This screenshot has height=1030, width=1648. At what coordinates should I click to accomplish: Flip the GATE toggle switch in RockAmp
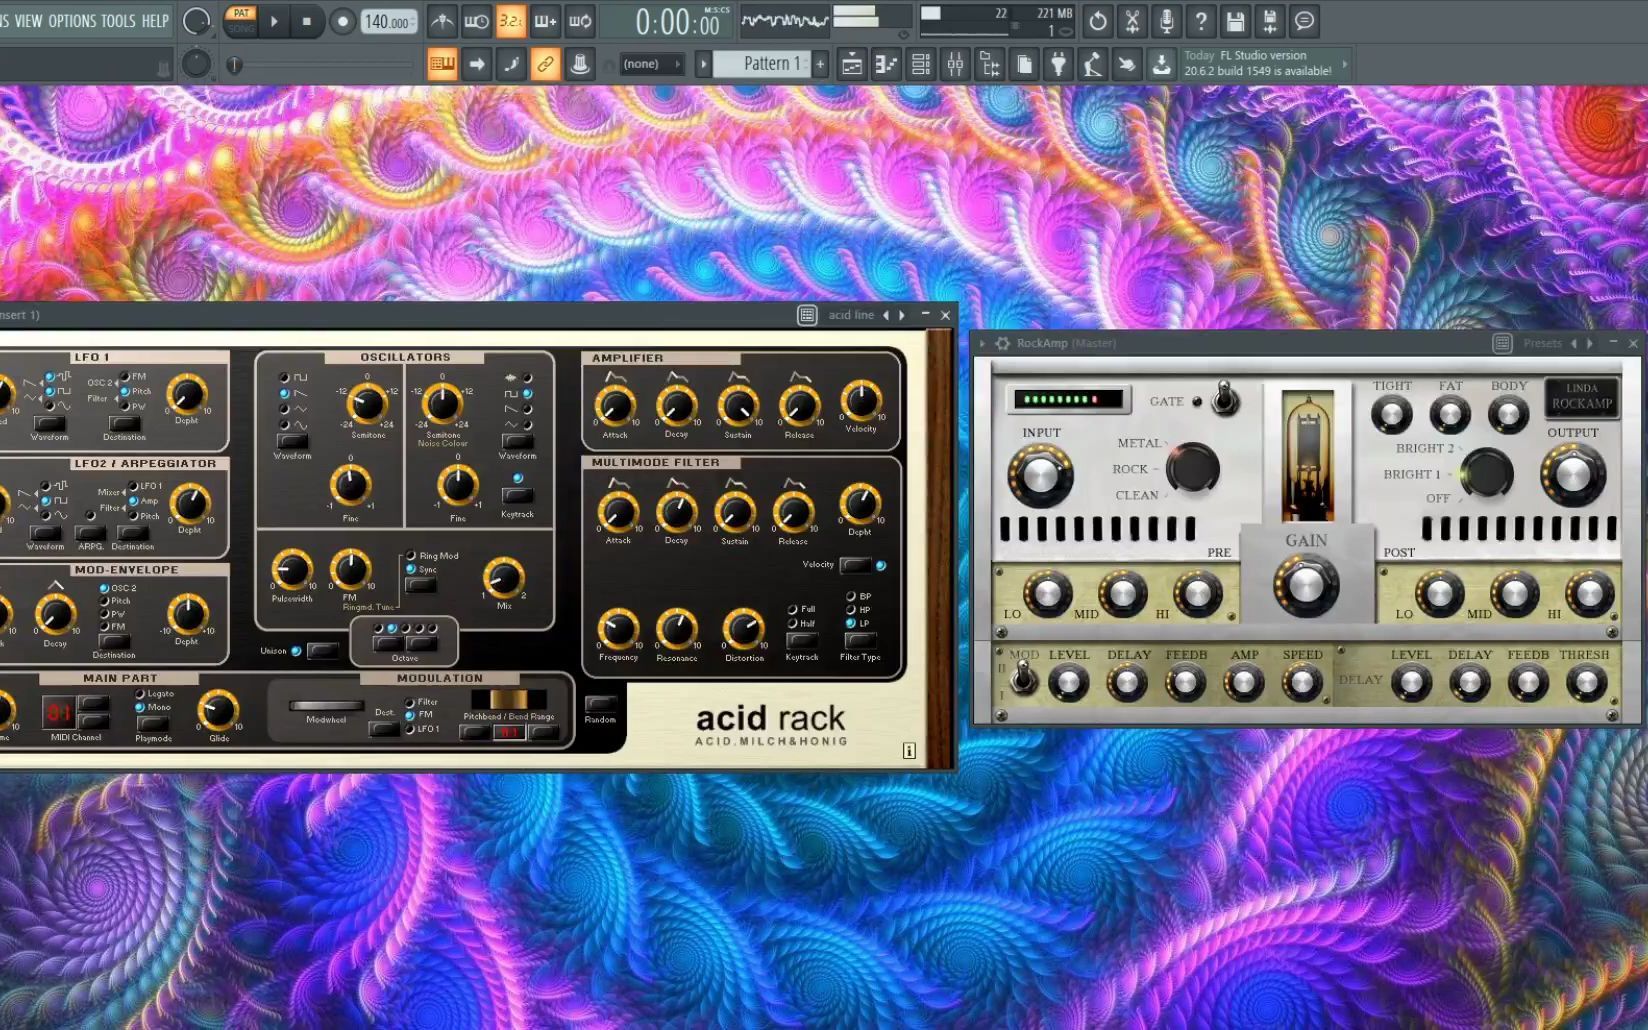click(1223, 399)
